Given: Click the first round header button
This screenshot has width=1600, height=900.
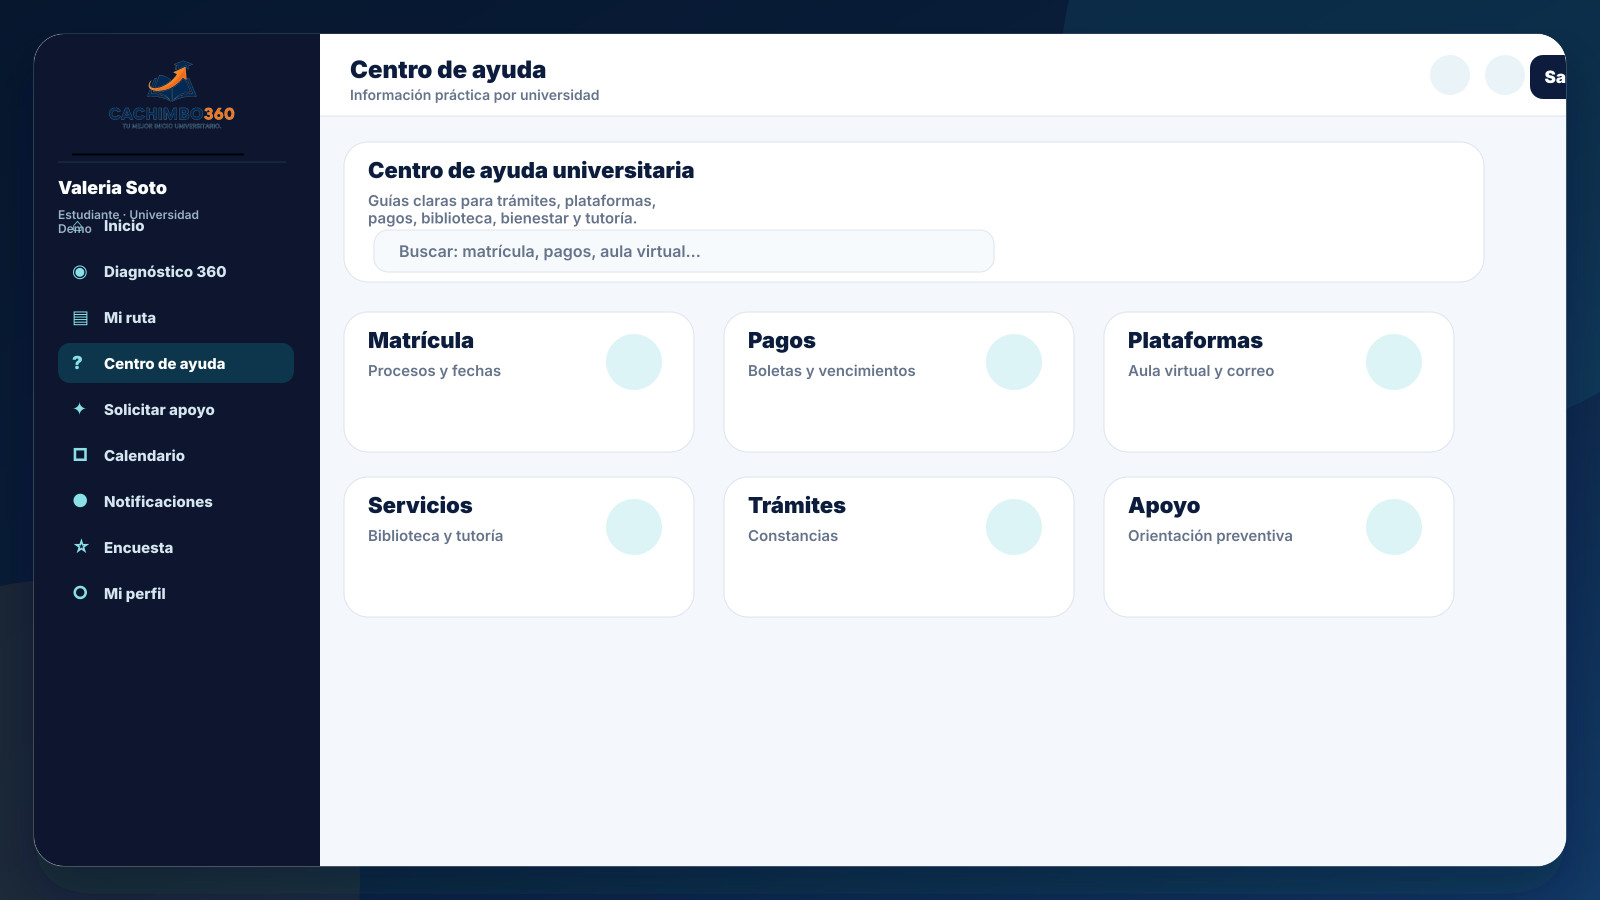Looking at the screenshot, I should pyautogui.click(x=1450, y=75).
